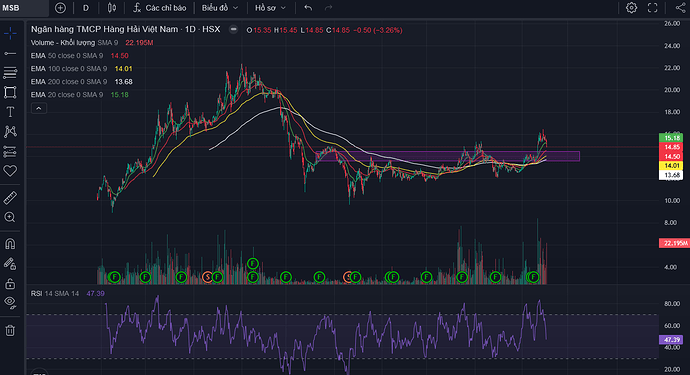This screenshot has width=690, height=375.
Task: Click the white 13.68 price axis label
Action: 671,175
